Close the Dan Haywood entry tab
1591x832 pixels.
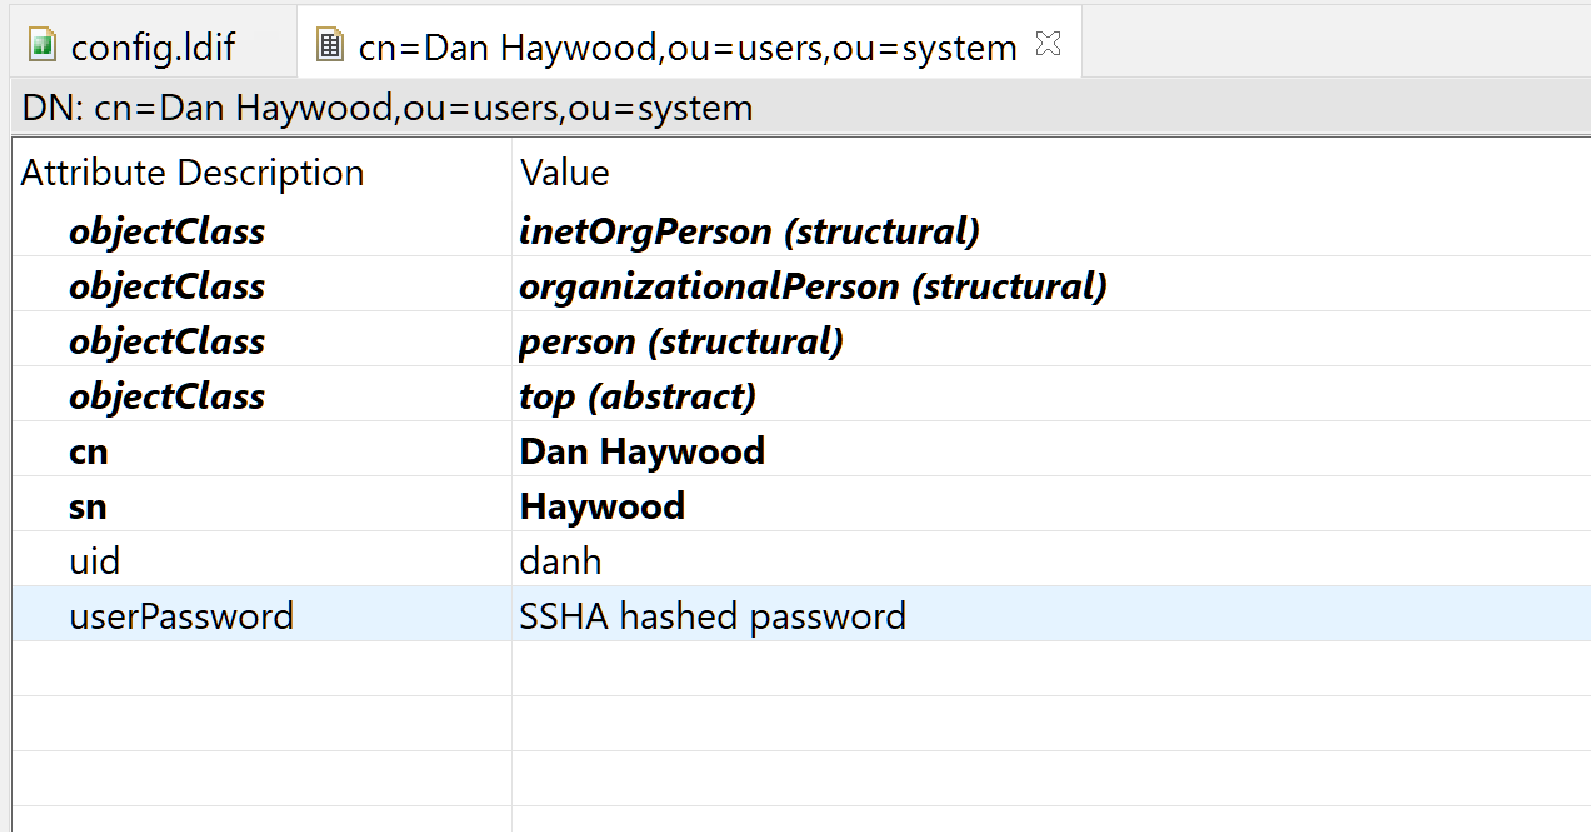(1047, 44)
